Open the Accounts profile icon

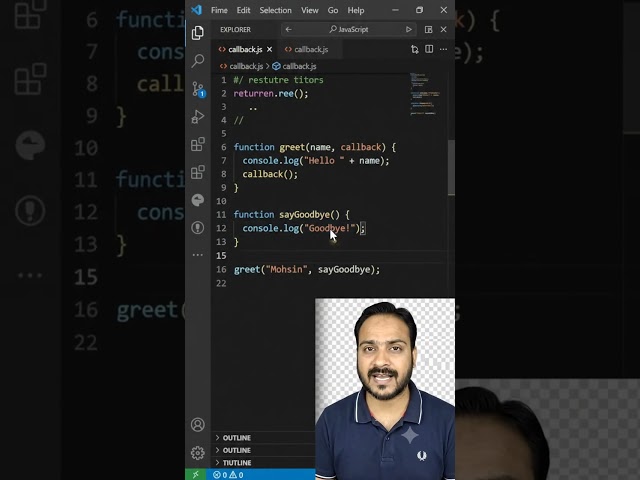pyautogui.click(x=198, y=425)
